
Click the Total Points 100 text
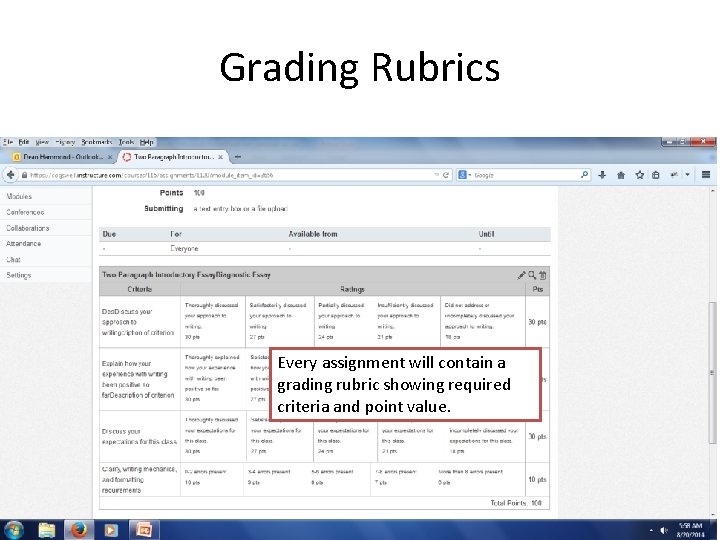(x=516, y=503)
